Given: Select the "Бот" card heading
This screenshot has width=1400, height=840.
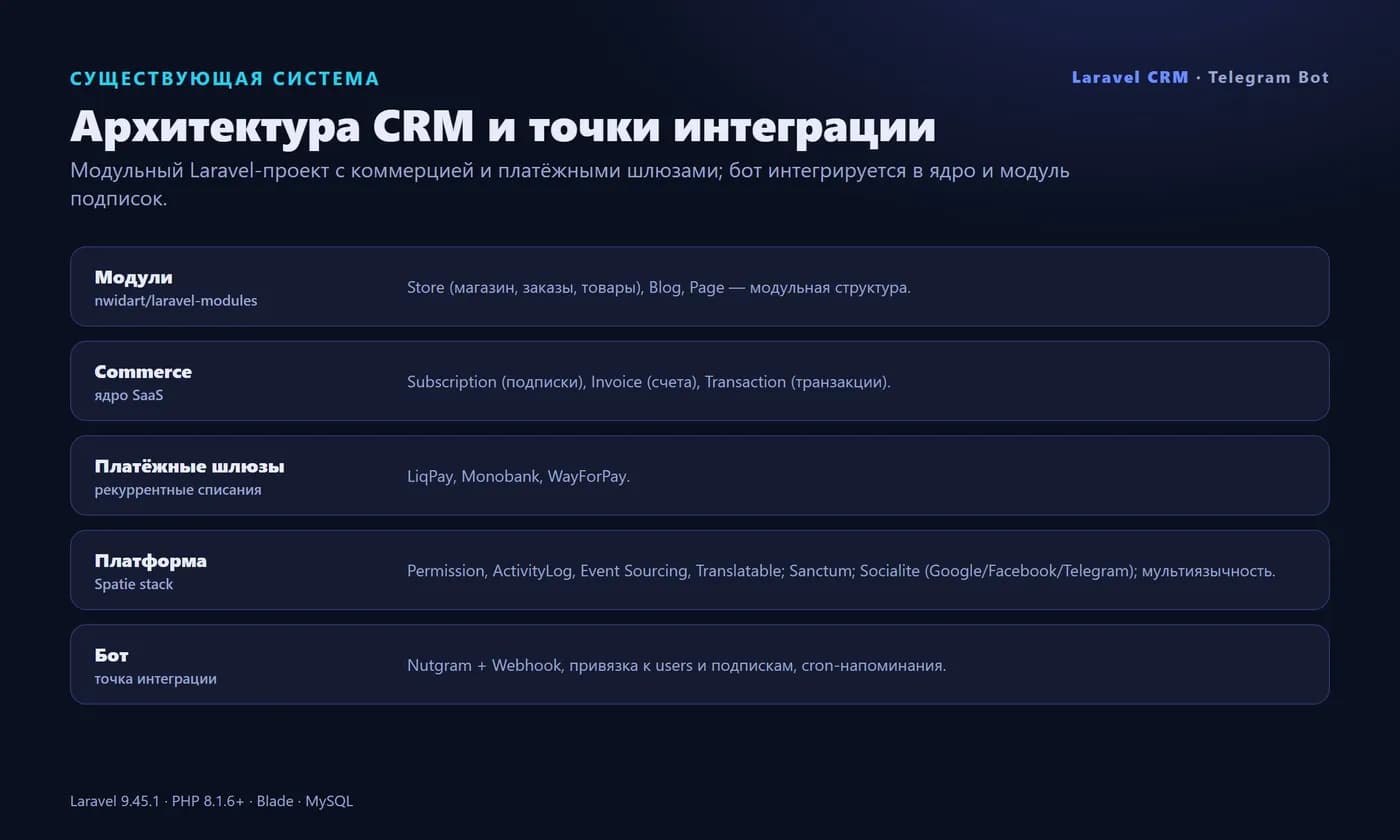Looking at the screenshot, I should [112, 655].
